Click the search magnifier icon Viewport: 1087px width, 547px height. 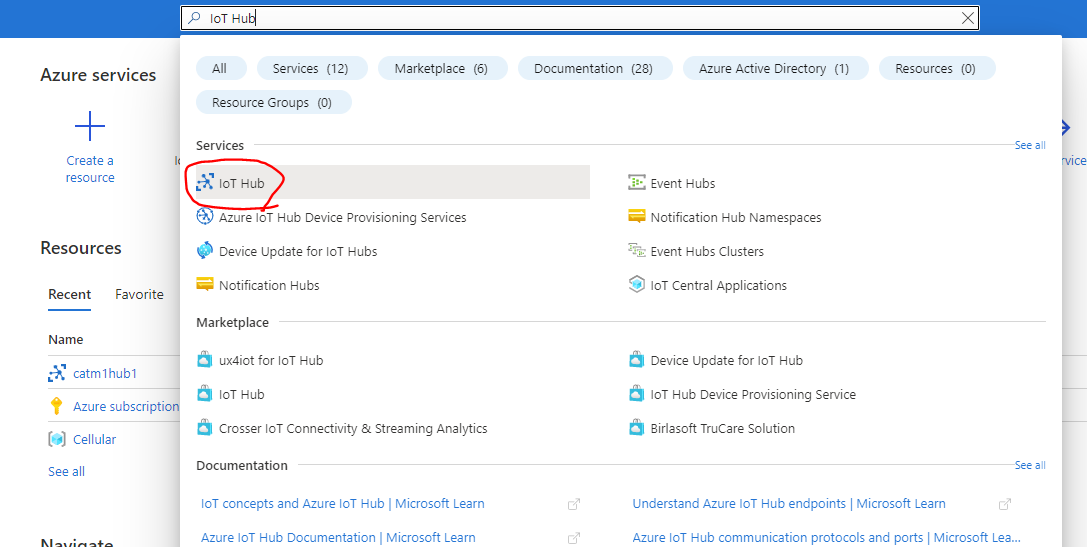point(195,19)
